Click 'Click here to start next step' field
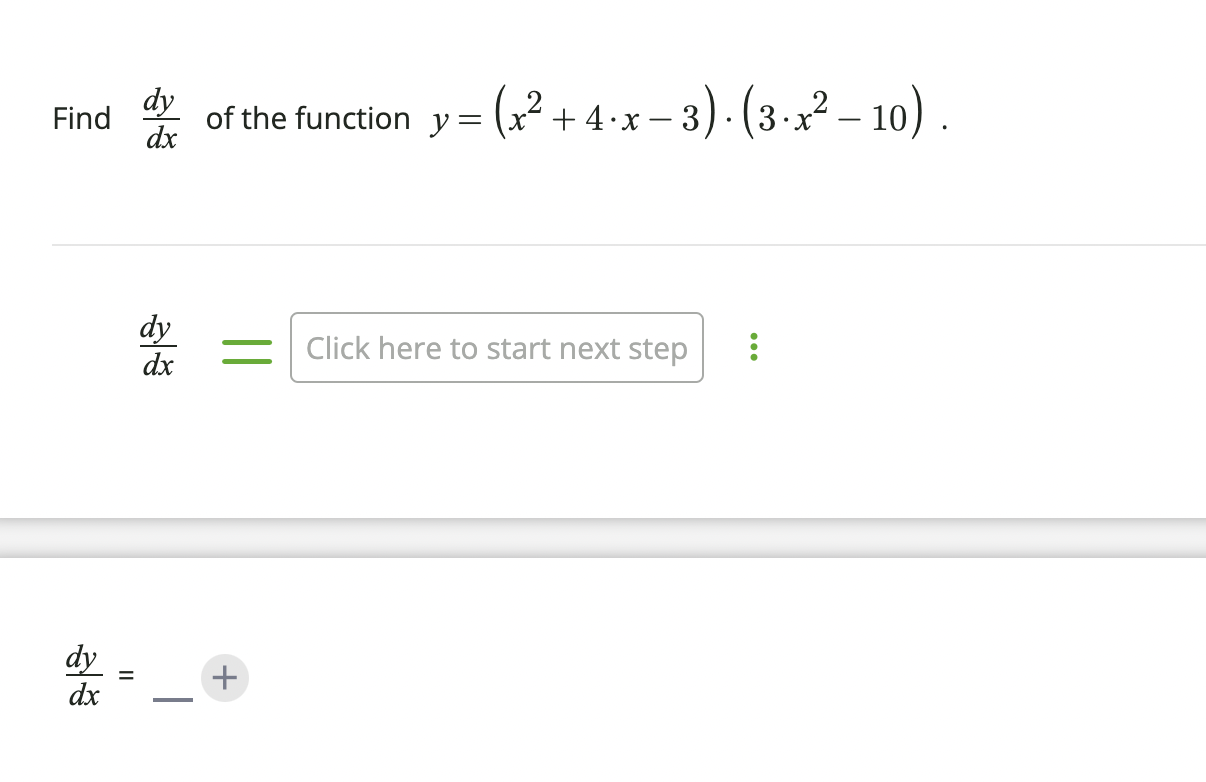Viewport: 1206px width, 782px height. [496, 348]
